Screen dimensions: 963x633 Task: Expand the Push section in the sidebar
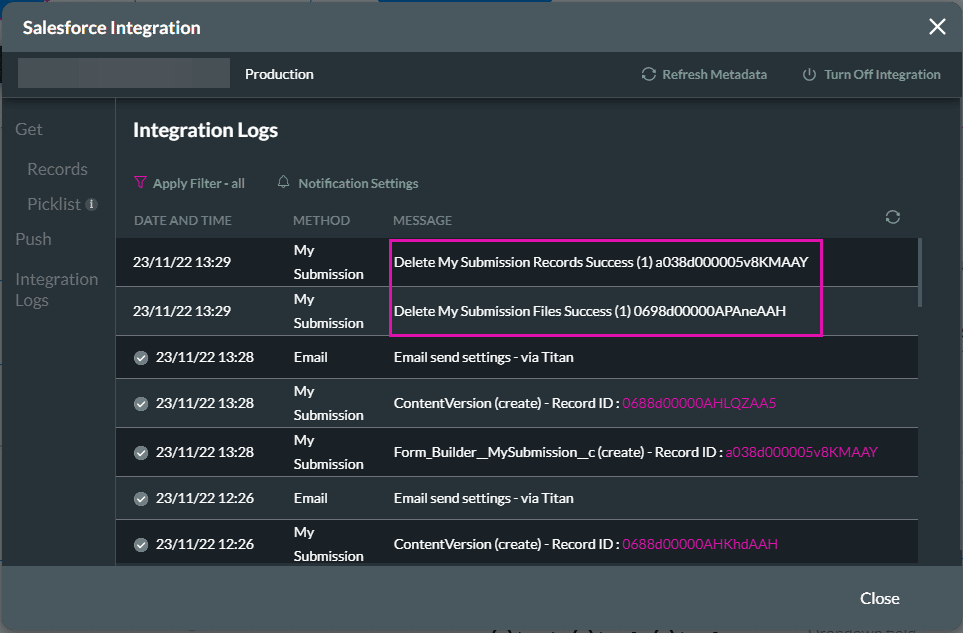point(33,239)
